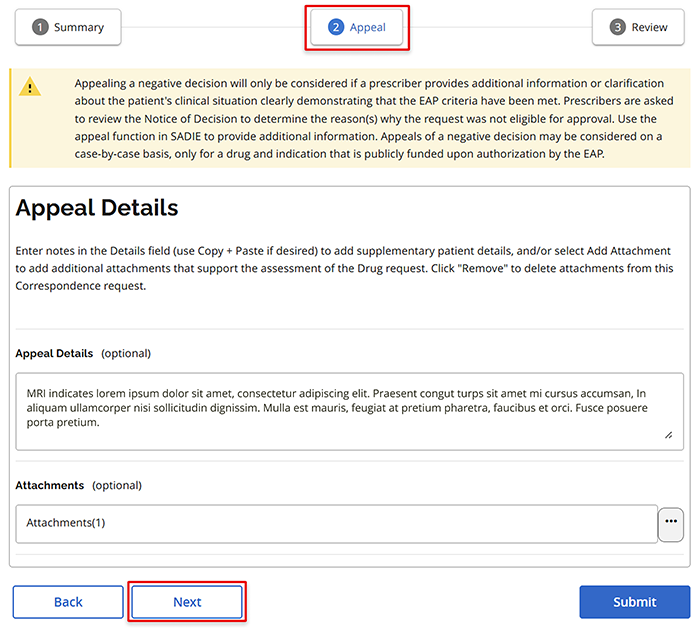Click the Appeal Details heading

click(97, 208)
